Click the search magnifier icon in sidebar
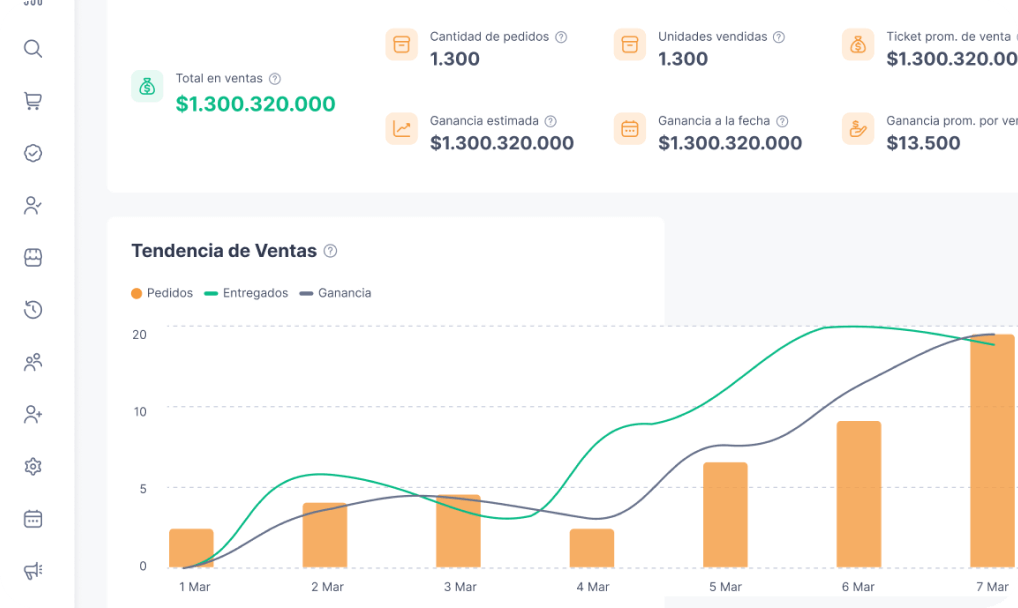Image resolution: width=1018 pixels, height=608 pixels. pyautogui.click(x=33, y=49)
